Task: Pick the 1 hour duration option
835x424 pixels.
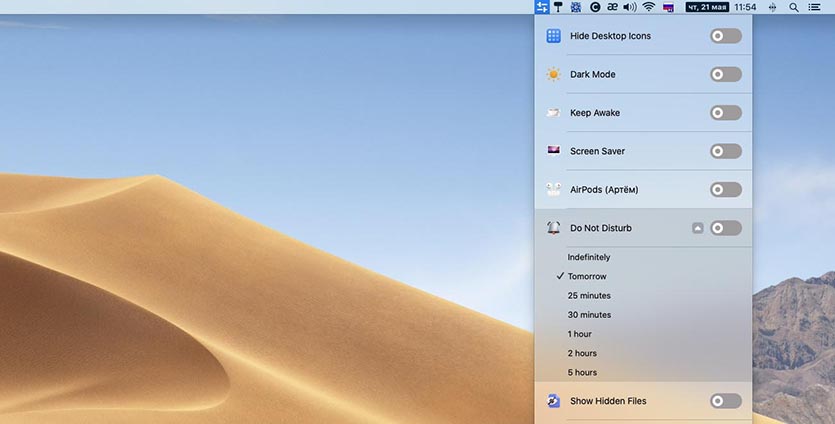Action: click(x=579, y=334)
